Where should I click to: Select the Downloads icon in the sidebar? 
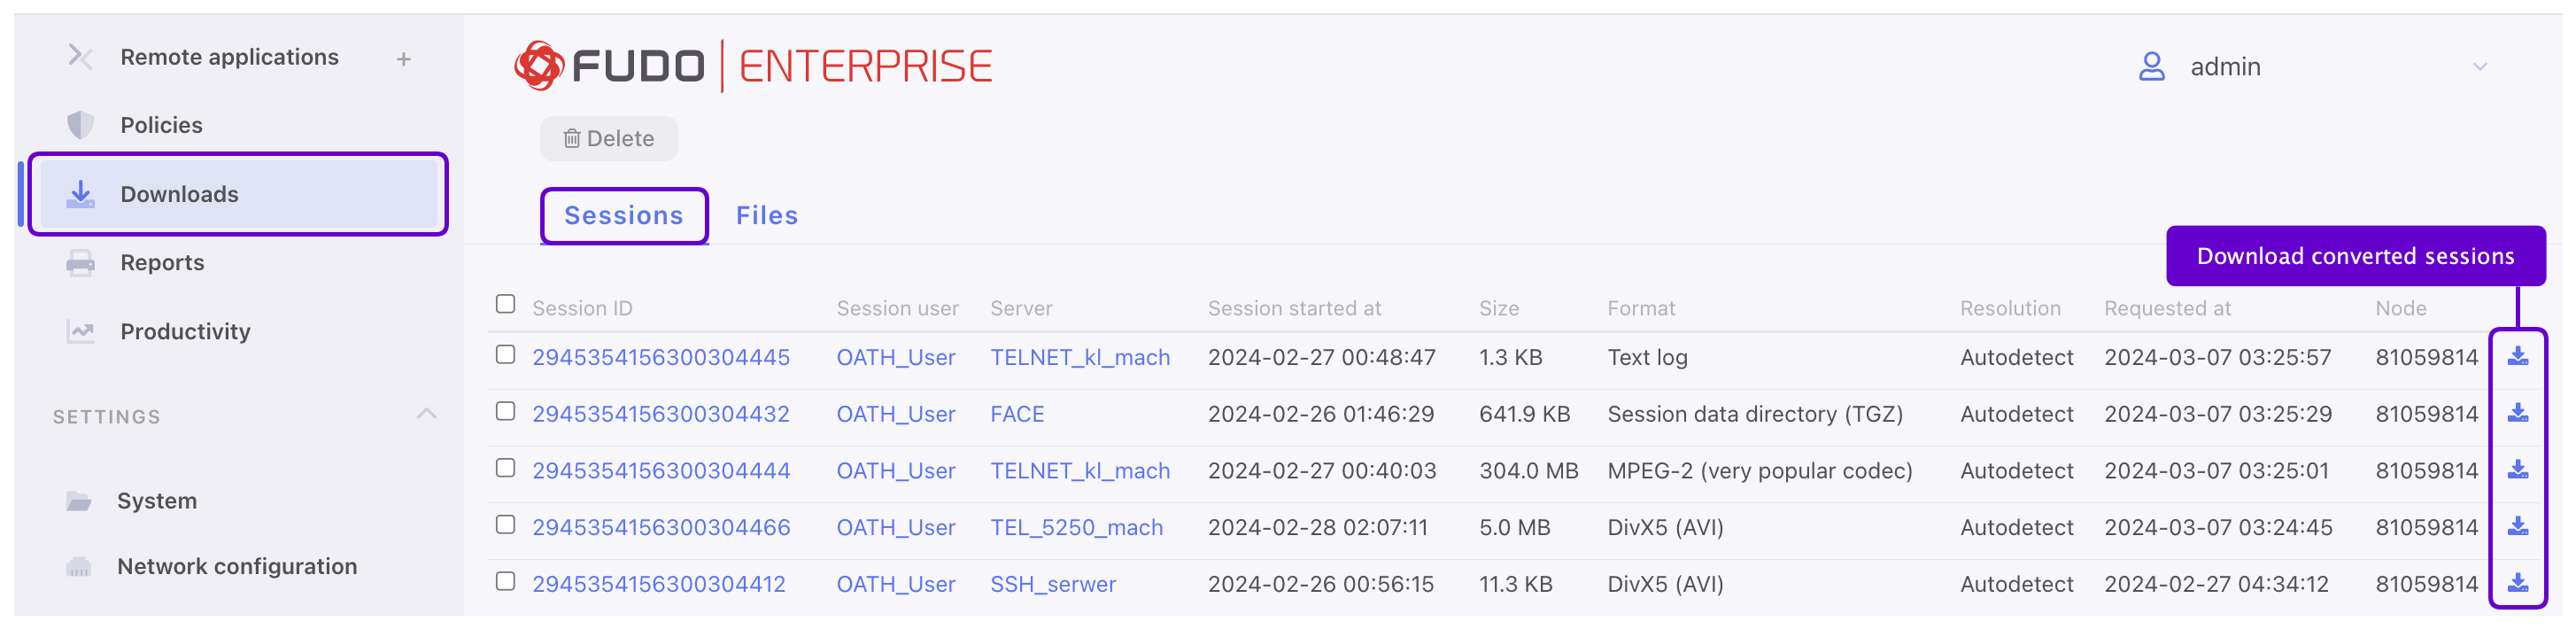81,194
